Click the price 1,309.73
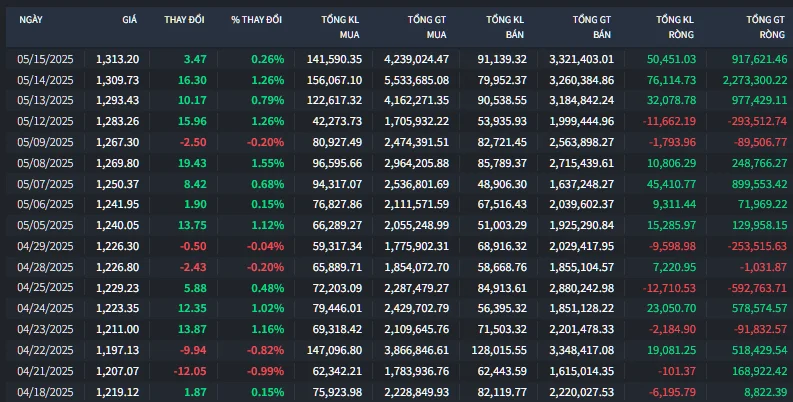The width and height of the screenshot is (793, 402). [x=117, y=80]
